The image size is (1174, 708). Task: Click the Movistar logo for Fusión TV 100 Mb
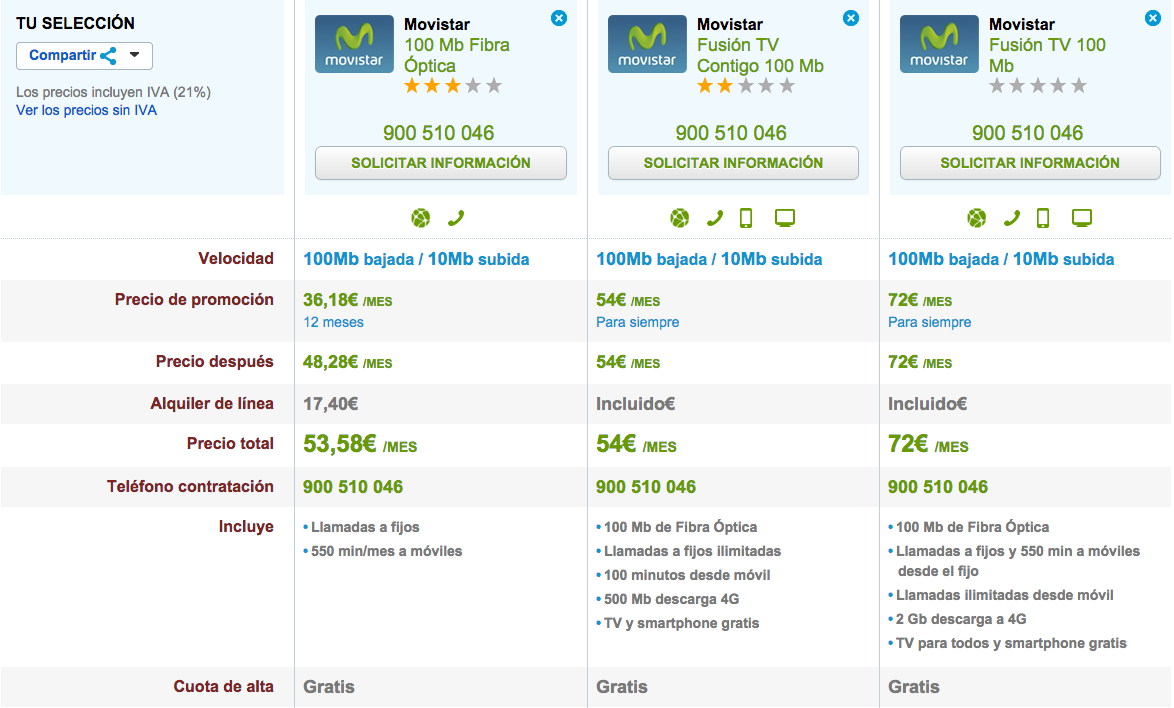[939, 44]
